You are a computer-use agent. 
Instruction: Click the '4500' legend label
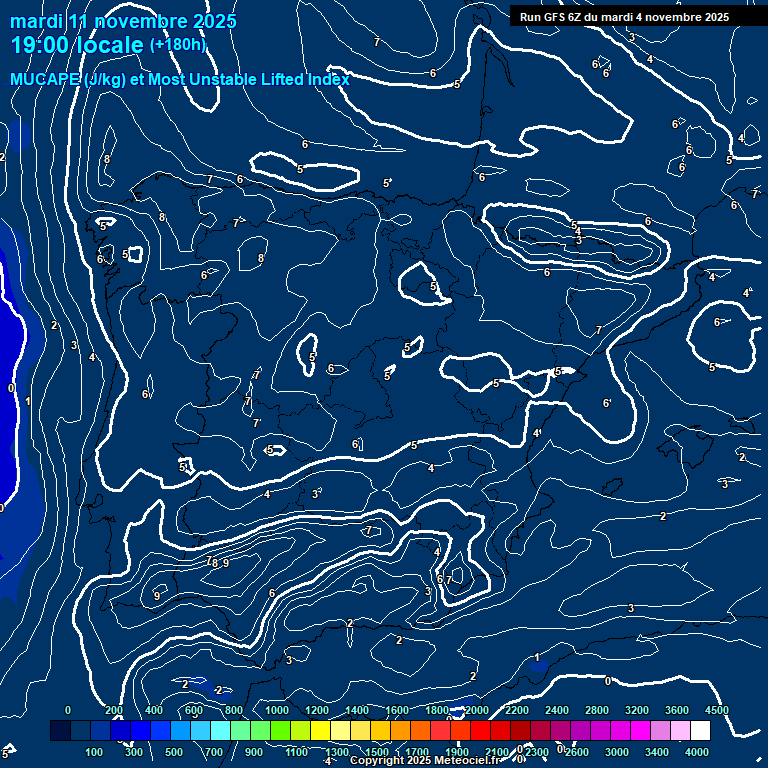(x=717, y=710)
